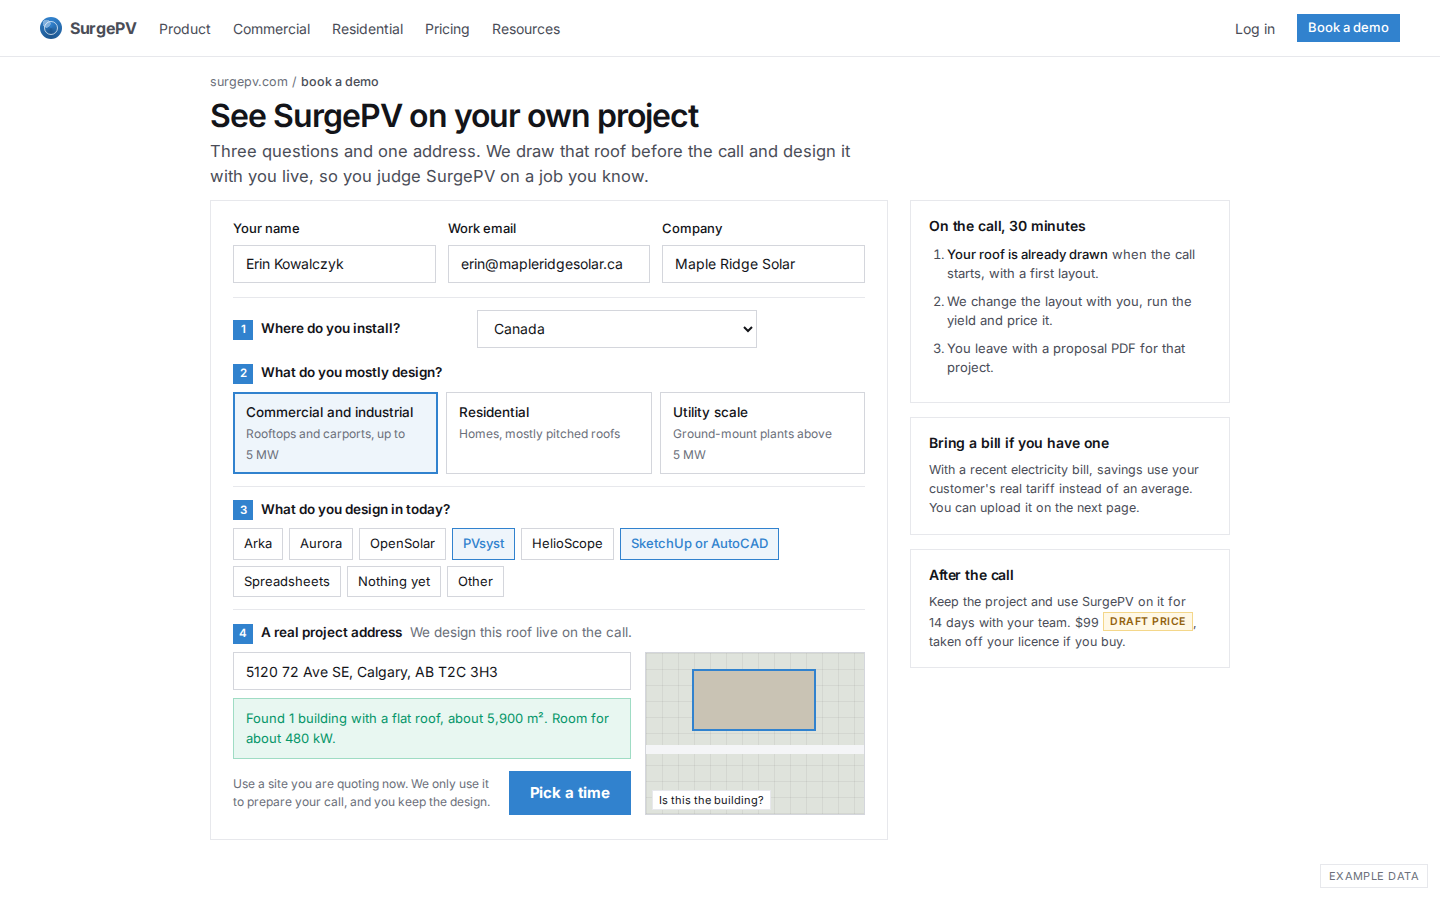Click the DRAFT PRICE badge
Screen dimensions: 1440x900
click(1148, 622)
